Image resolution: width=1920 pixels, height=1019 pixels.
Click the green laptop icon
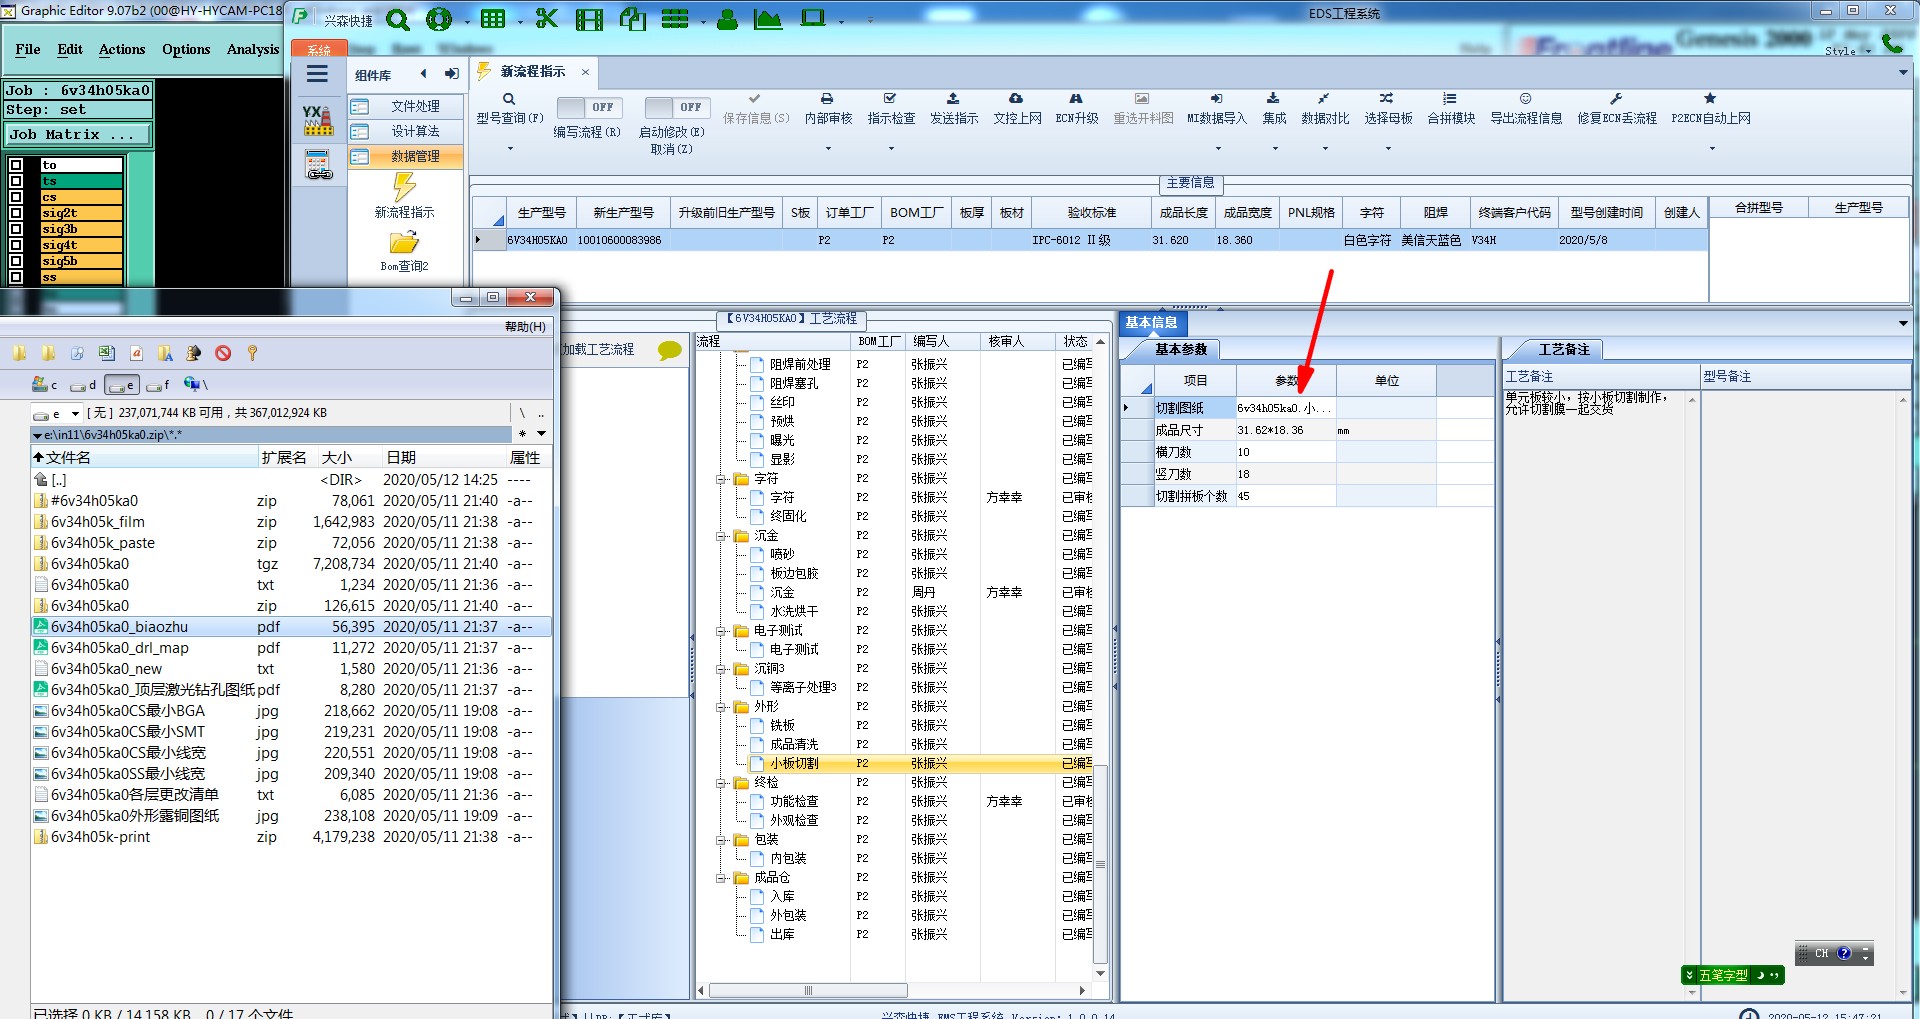813,19
